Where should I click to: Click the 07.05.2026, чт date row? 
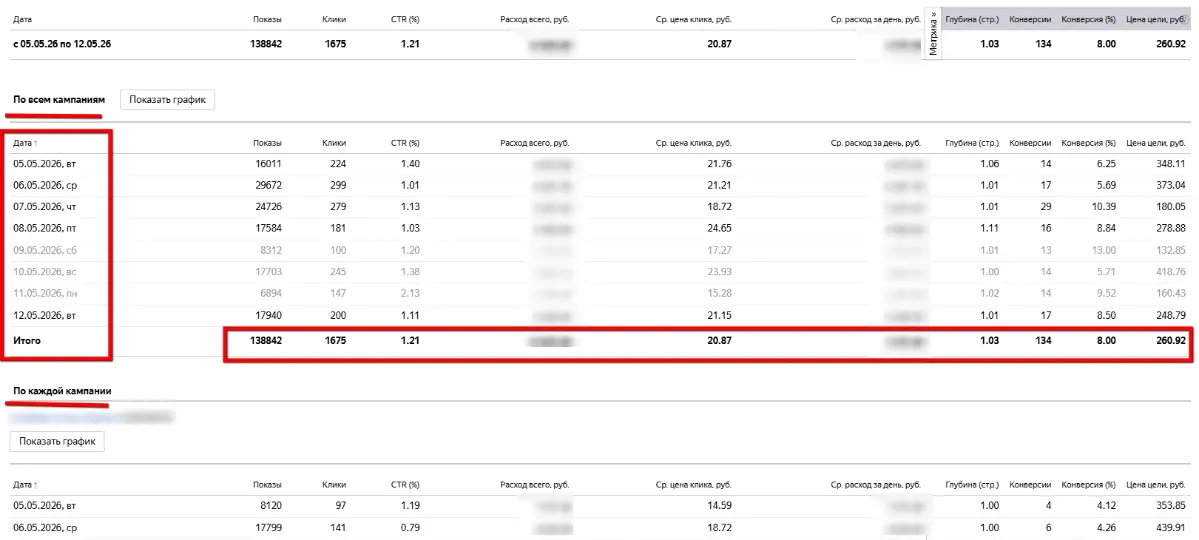(x=44, y=207)
